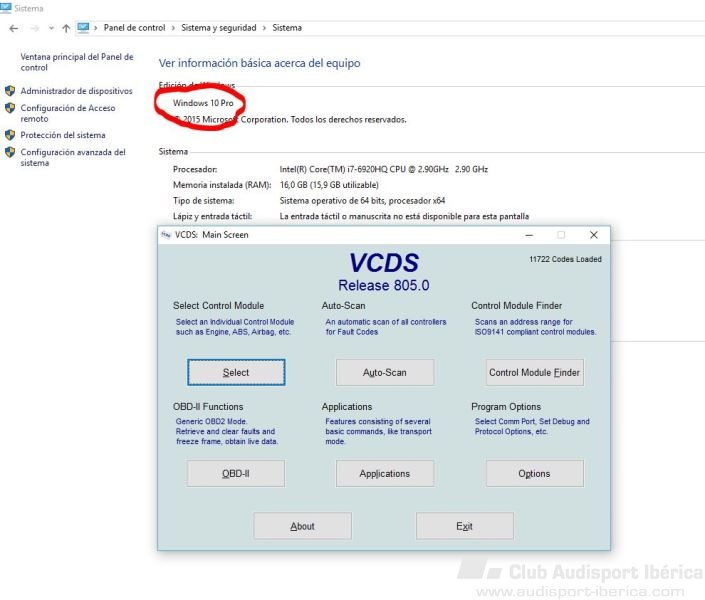This screenshot has width=705, height=600.
Task: Open the Control Module Finder
Action: point(535,372)
